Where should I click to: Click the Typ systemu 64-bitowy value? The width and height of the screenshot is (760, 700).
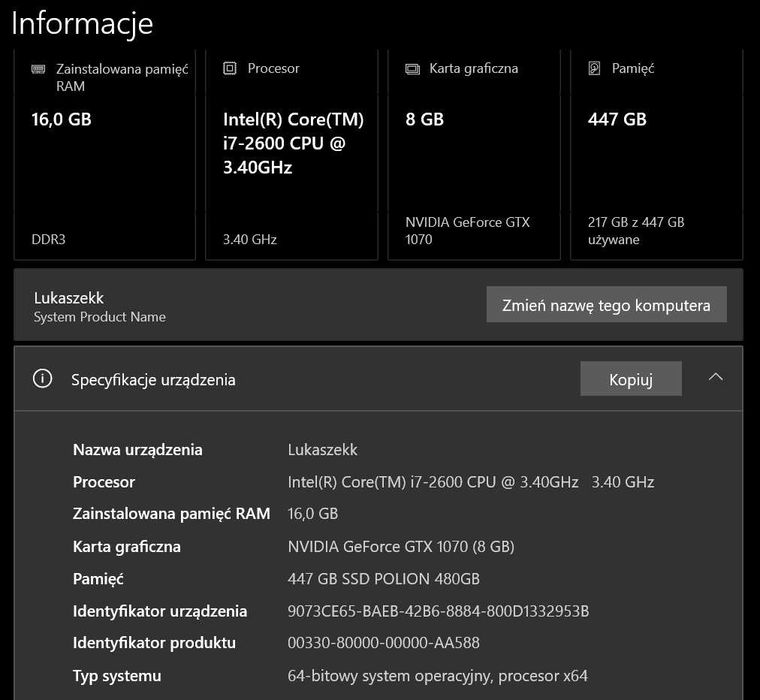coord(437,676)
